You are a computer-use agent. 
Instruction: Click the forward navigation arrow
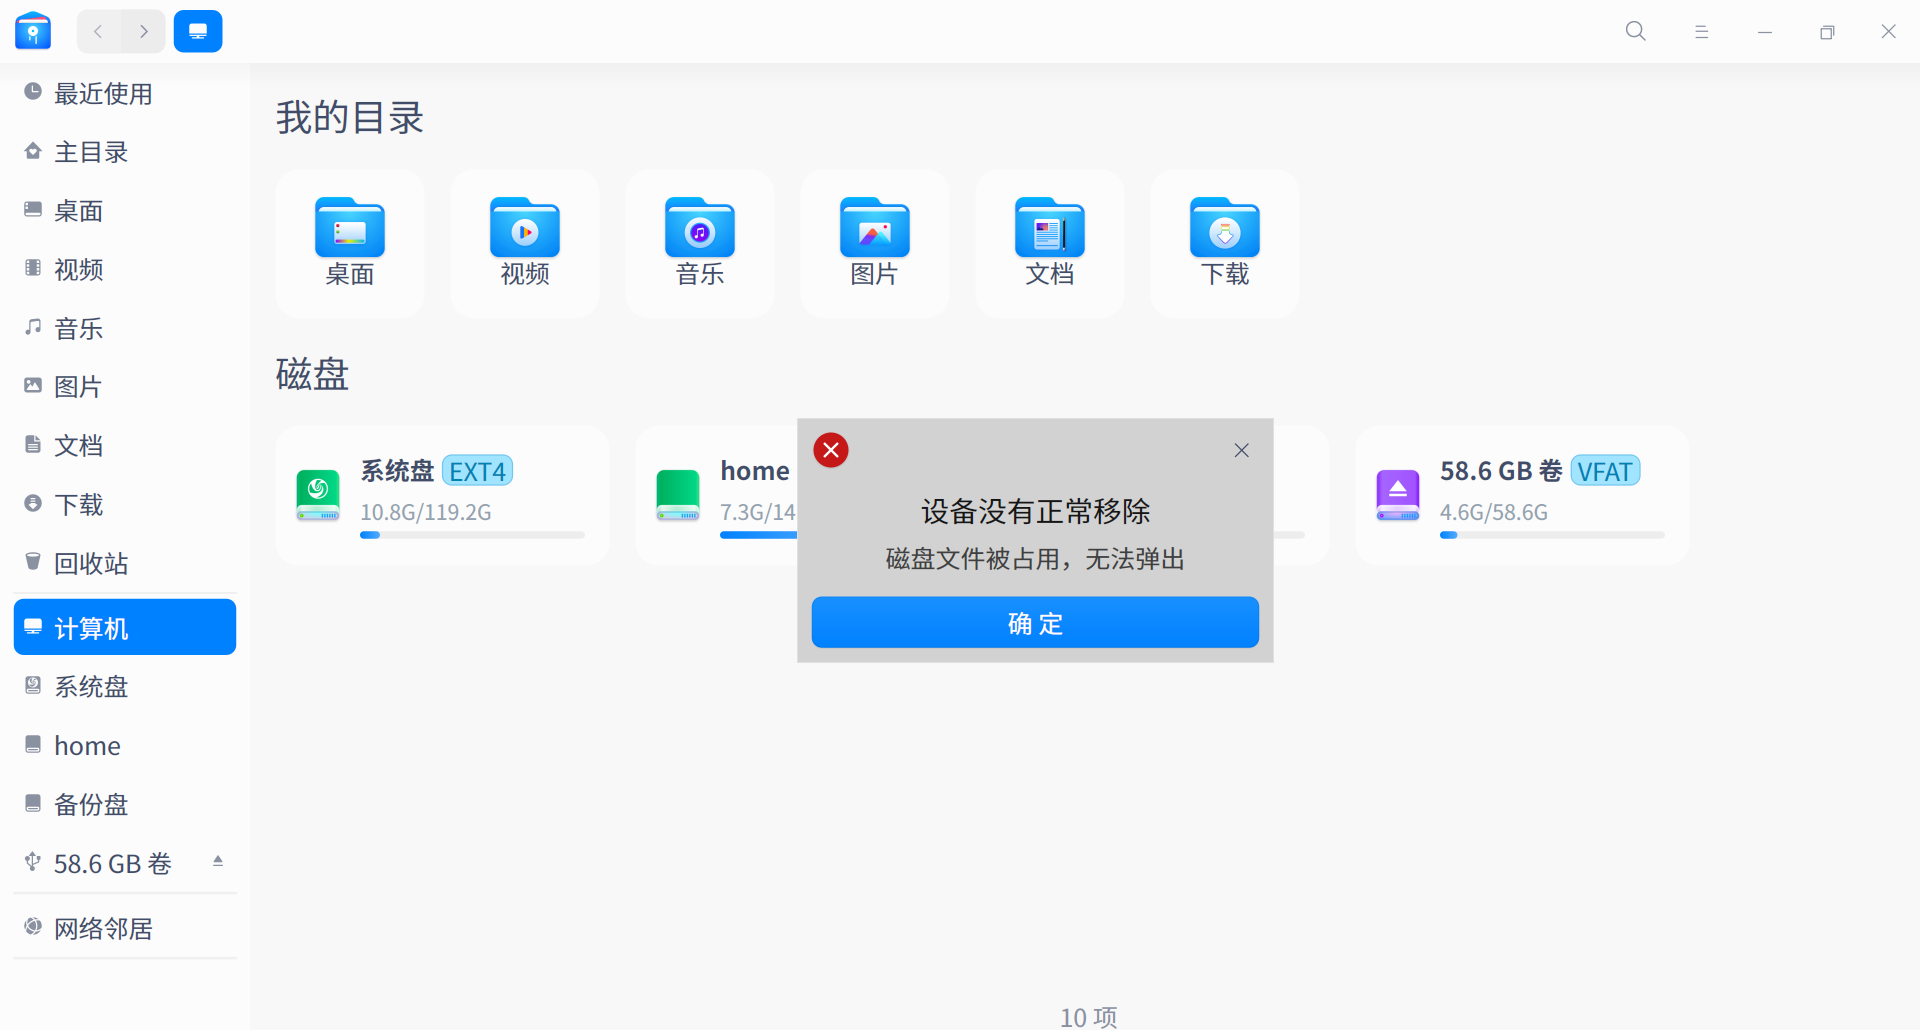[x=144, y=31]
